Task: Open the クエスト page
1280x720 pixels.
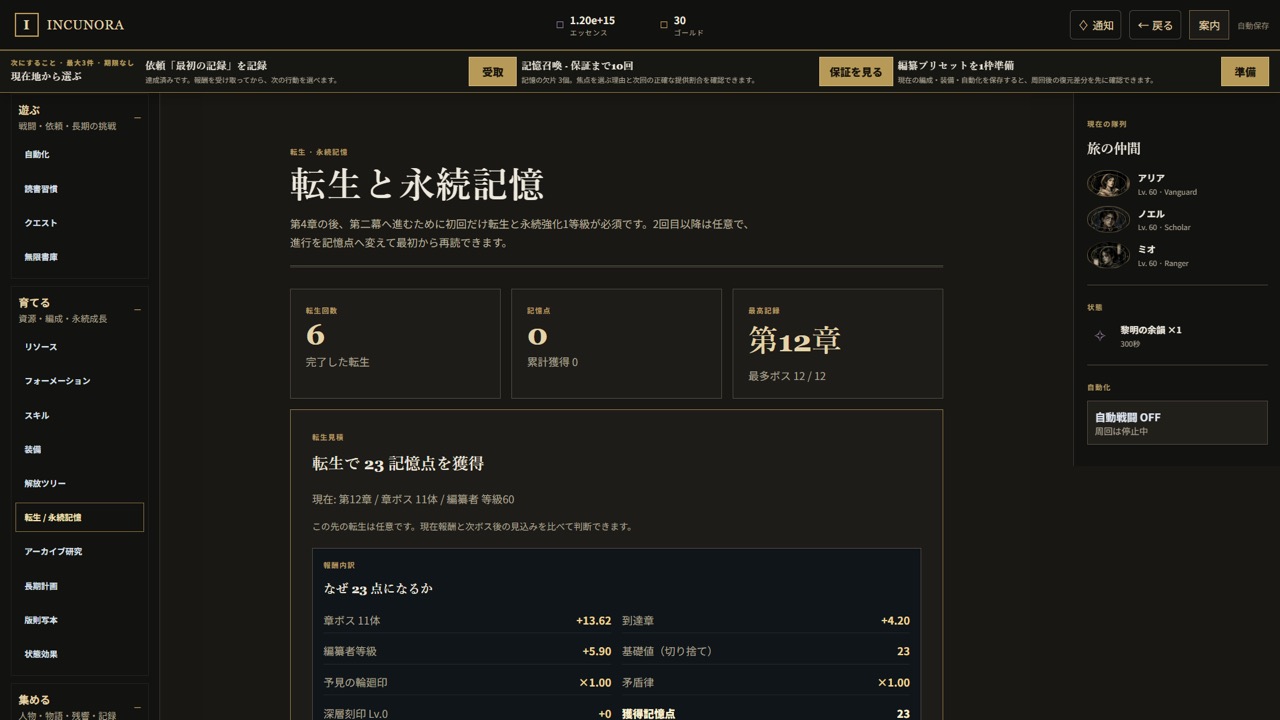Action: click(80, 223)
